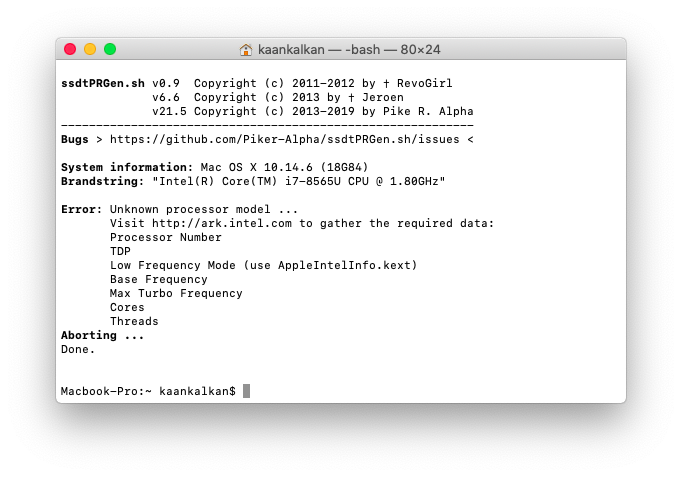Minimize the Terminal window with yellow button
This screenshot has width=682, height=477.
pyautogui.click(x=90, y=49)
